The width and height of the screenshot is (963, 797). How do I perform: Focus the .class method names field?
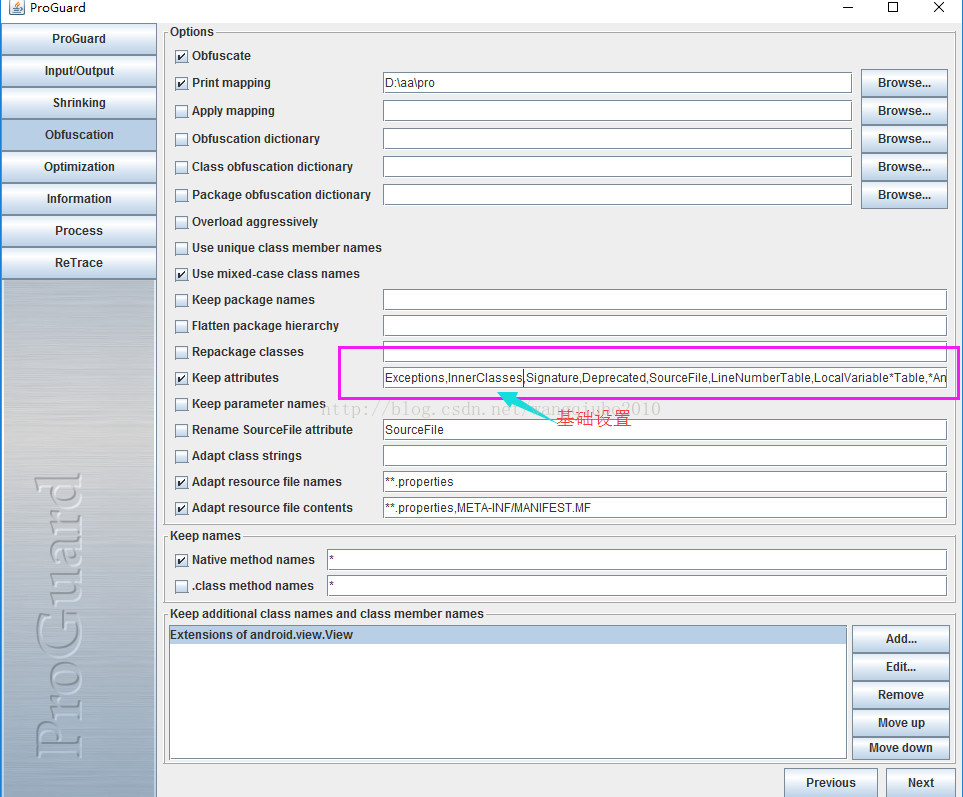coord(636,586)
